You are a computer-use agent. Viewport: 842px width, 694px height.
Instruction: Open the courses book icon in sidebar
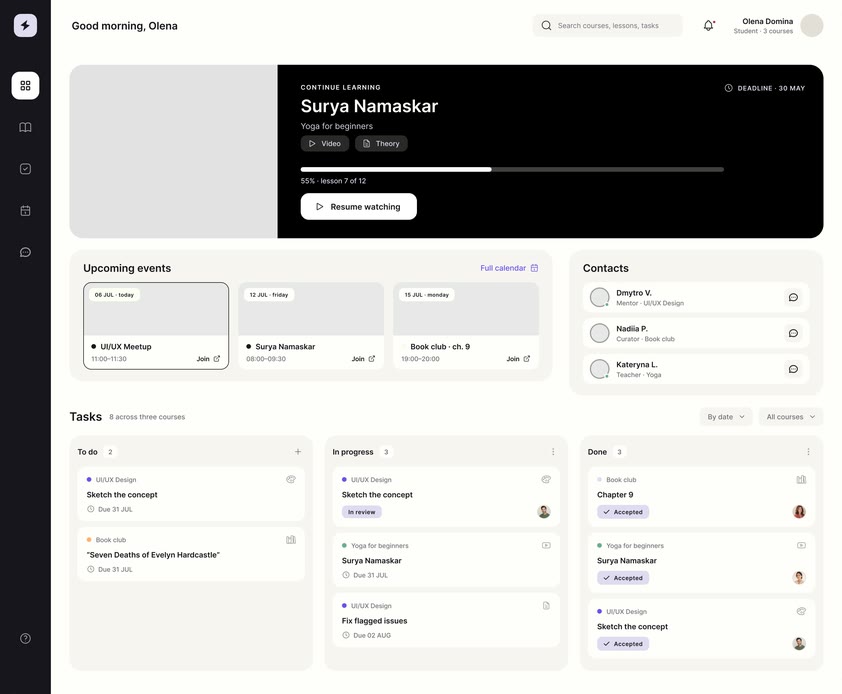click(x=25, y=127)
